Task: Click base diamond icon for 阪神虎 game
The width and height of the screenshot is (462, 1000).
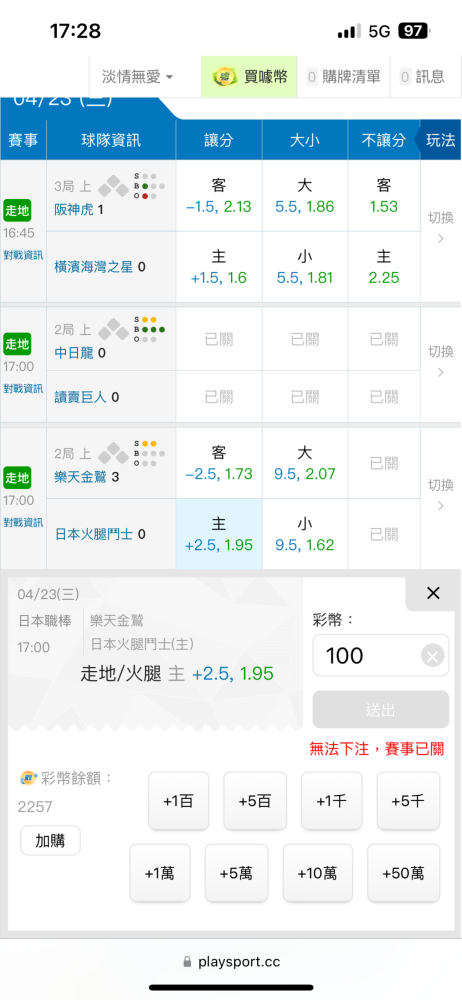Action: click(x=113, y=186)
